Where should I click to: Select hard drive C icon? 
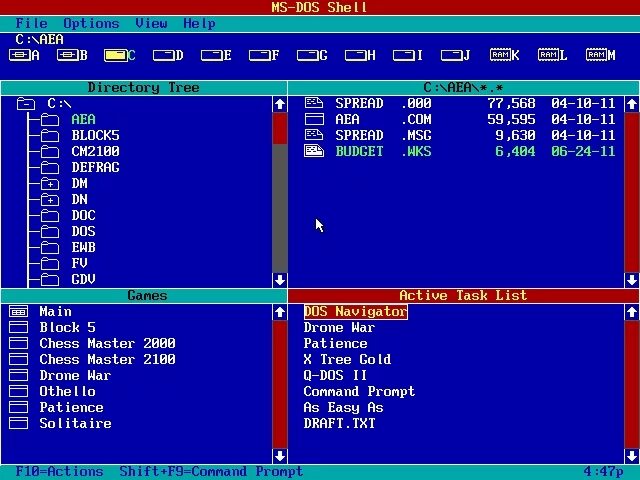(120, 55)
